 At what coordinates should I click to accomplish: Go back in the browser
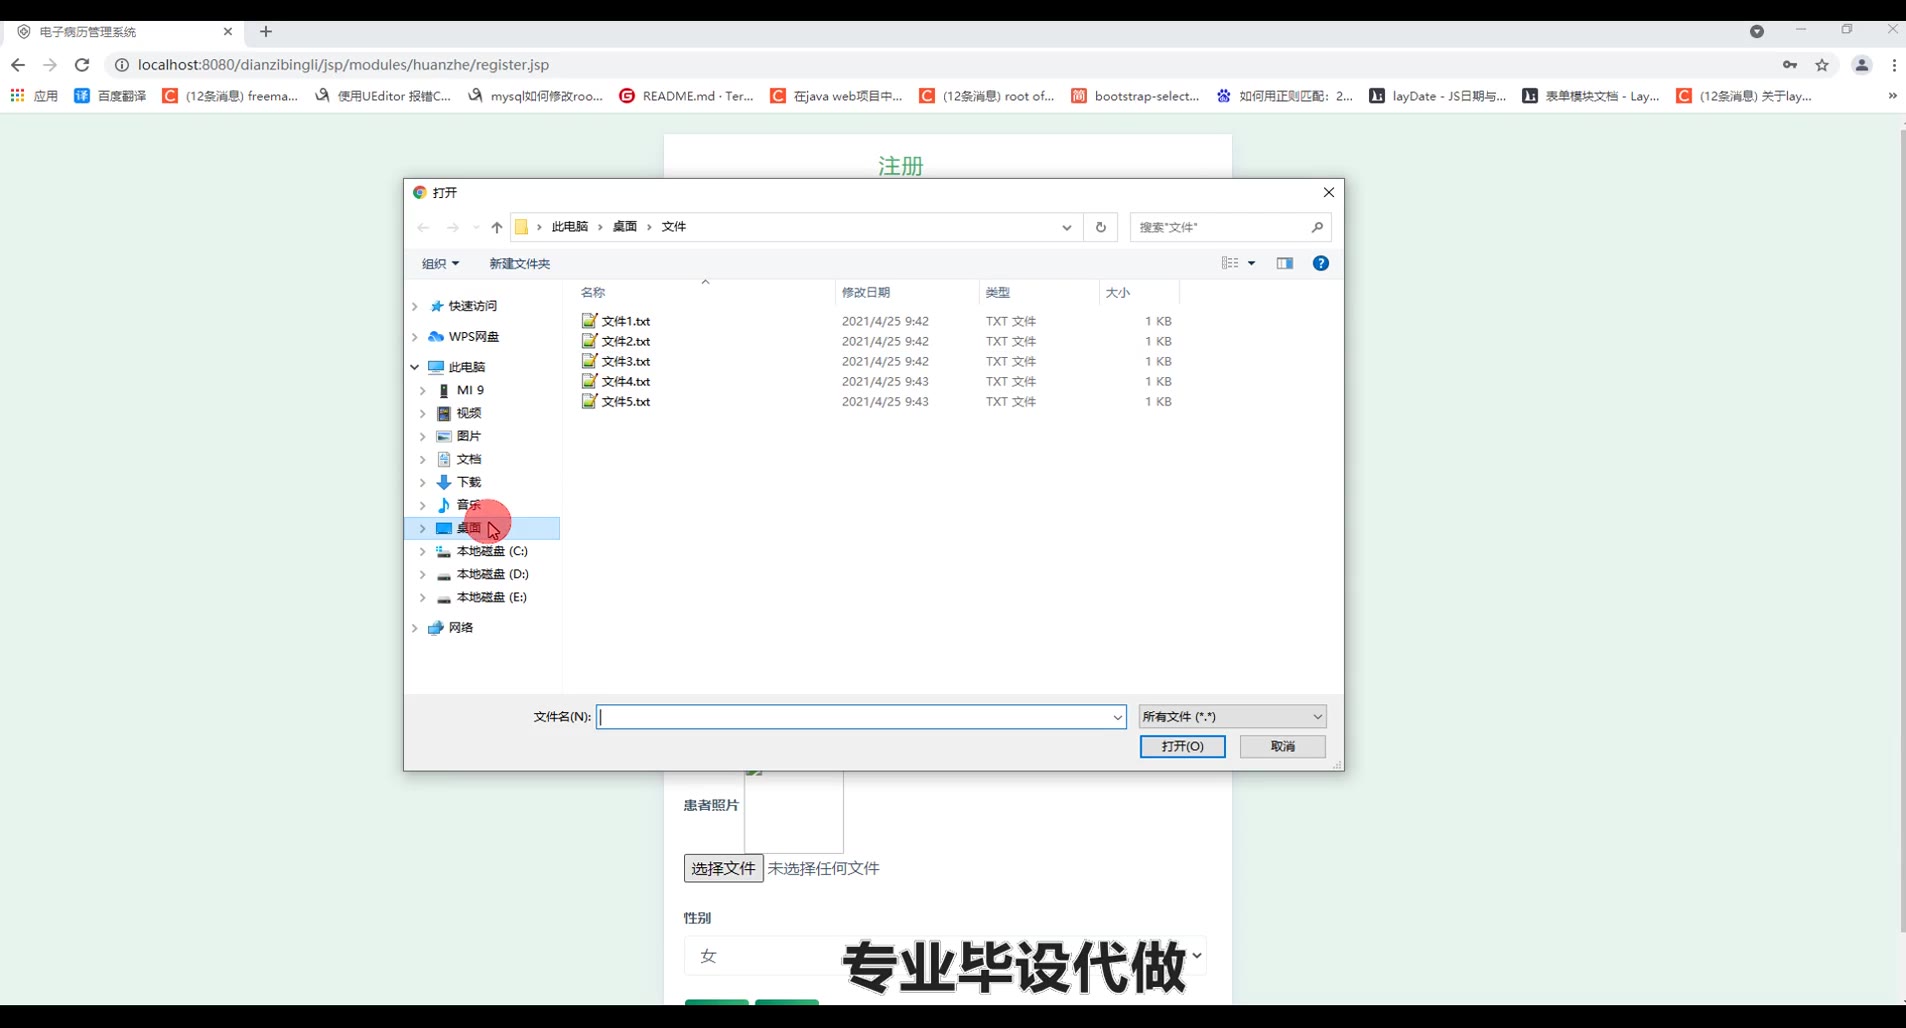click(x=18, y=65)
